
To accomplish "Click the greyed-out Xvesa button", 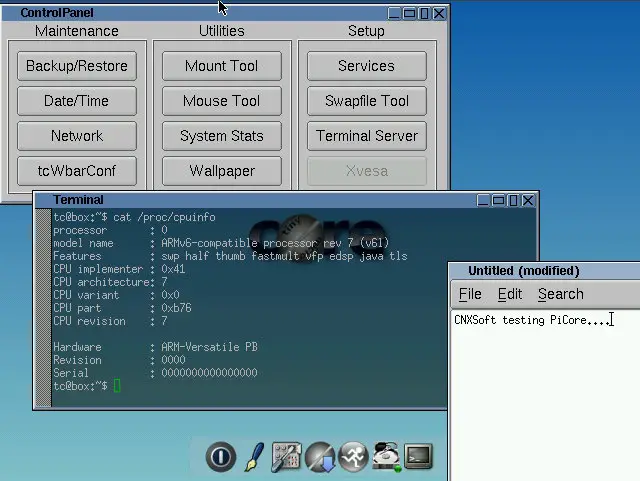I will [367, 171].
